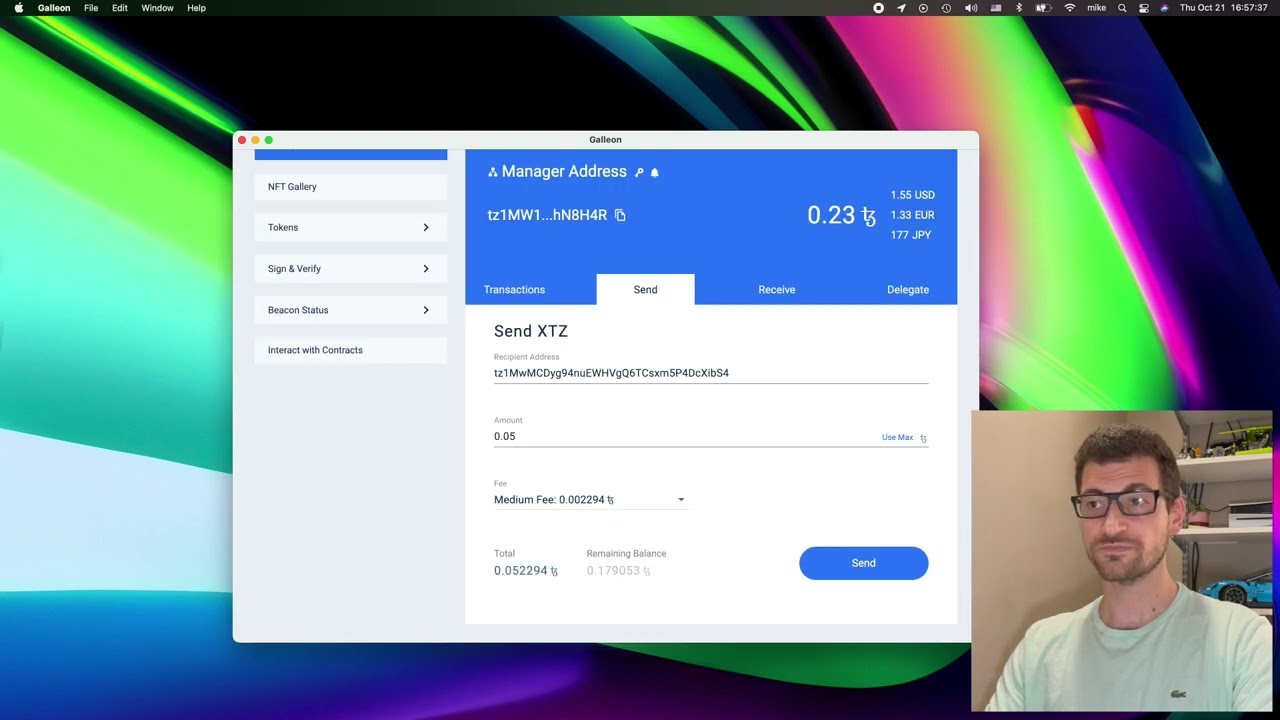
Task: Open the Apple menu
Action: click(19, 8)
